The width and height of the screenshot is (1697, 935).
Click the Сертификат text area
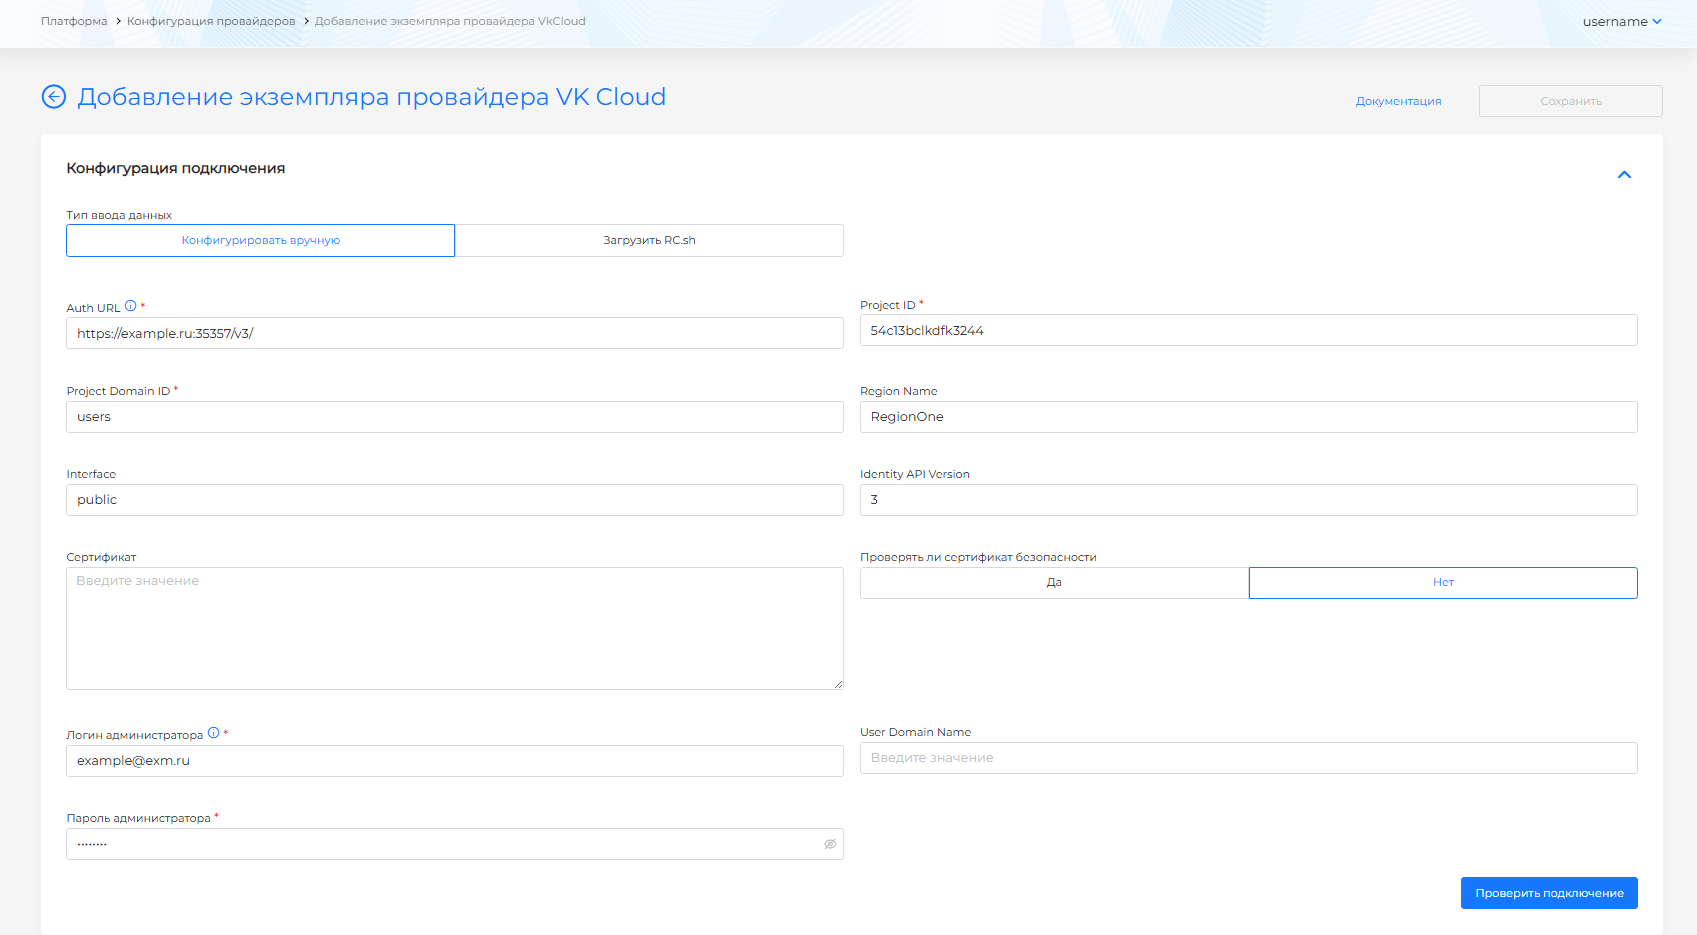(x=454, y=628)
